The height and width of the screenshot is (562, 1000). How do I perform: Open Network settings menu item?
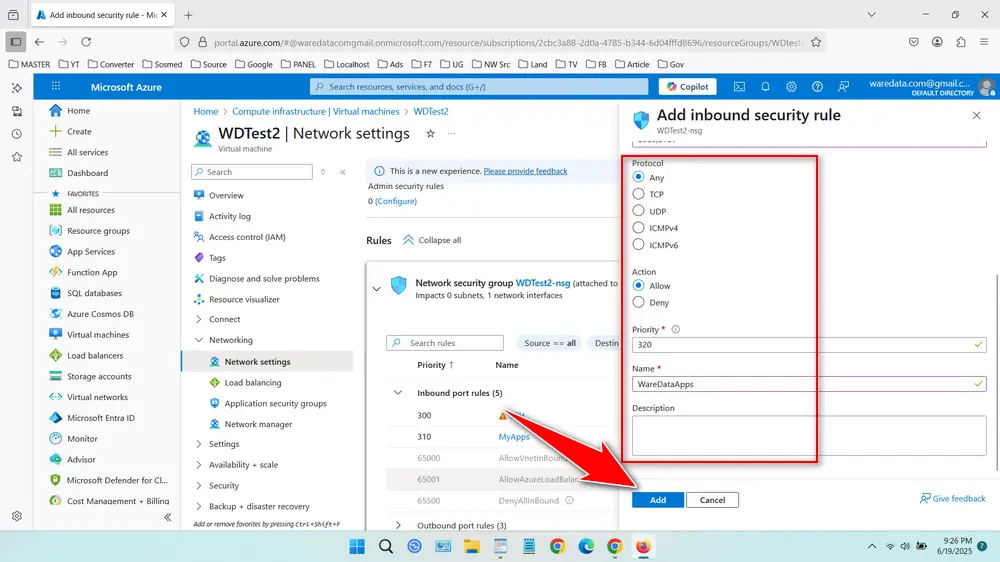pyautogui.click(x=267, y=362)
